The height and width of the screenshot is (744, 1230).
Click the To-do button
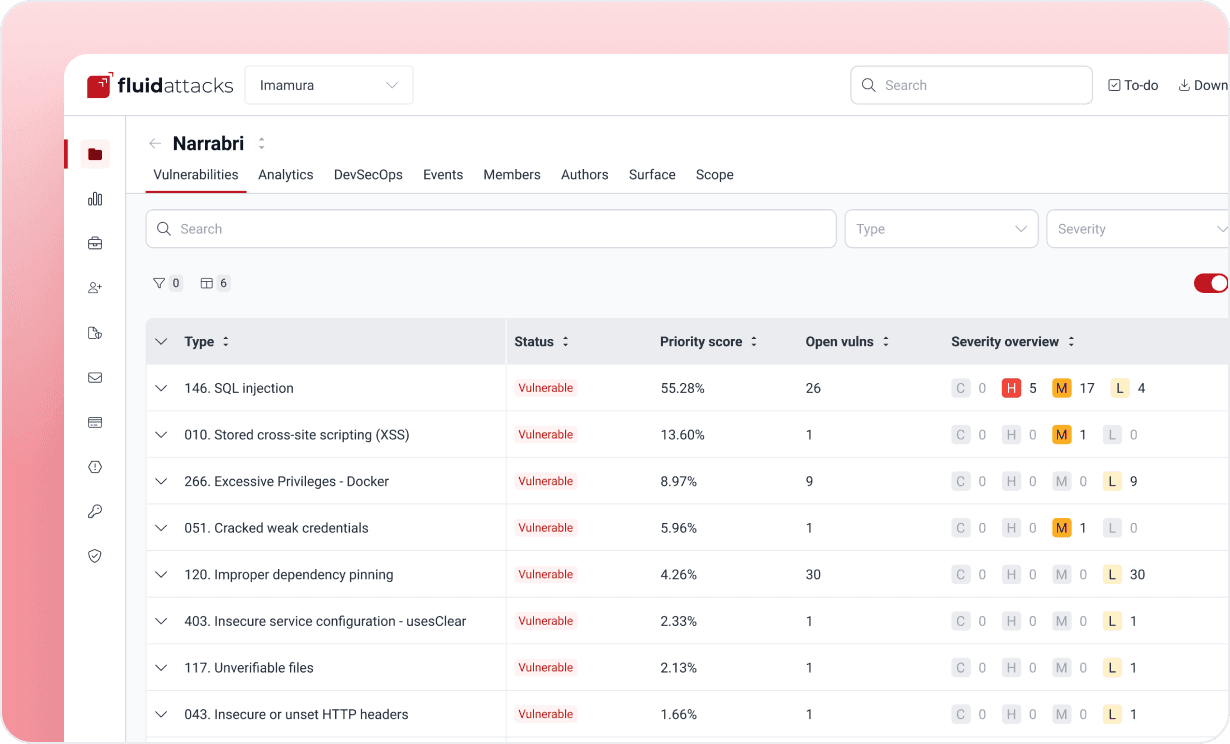(x=1133, y=85)
